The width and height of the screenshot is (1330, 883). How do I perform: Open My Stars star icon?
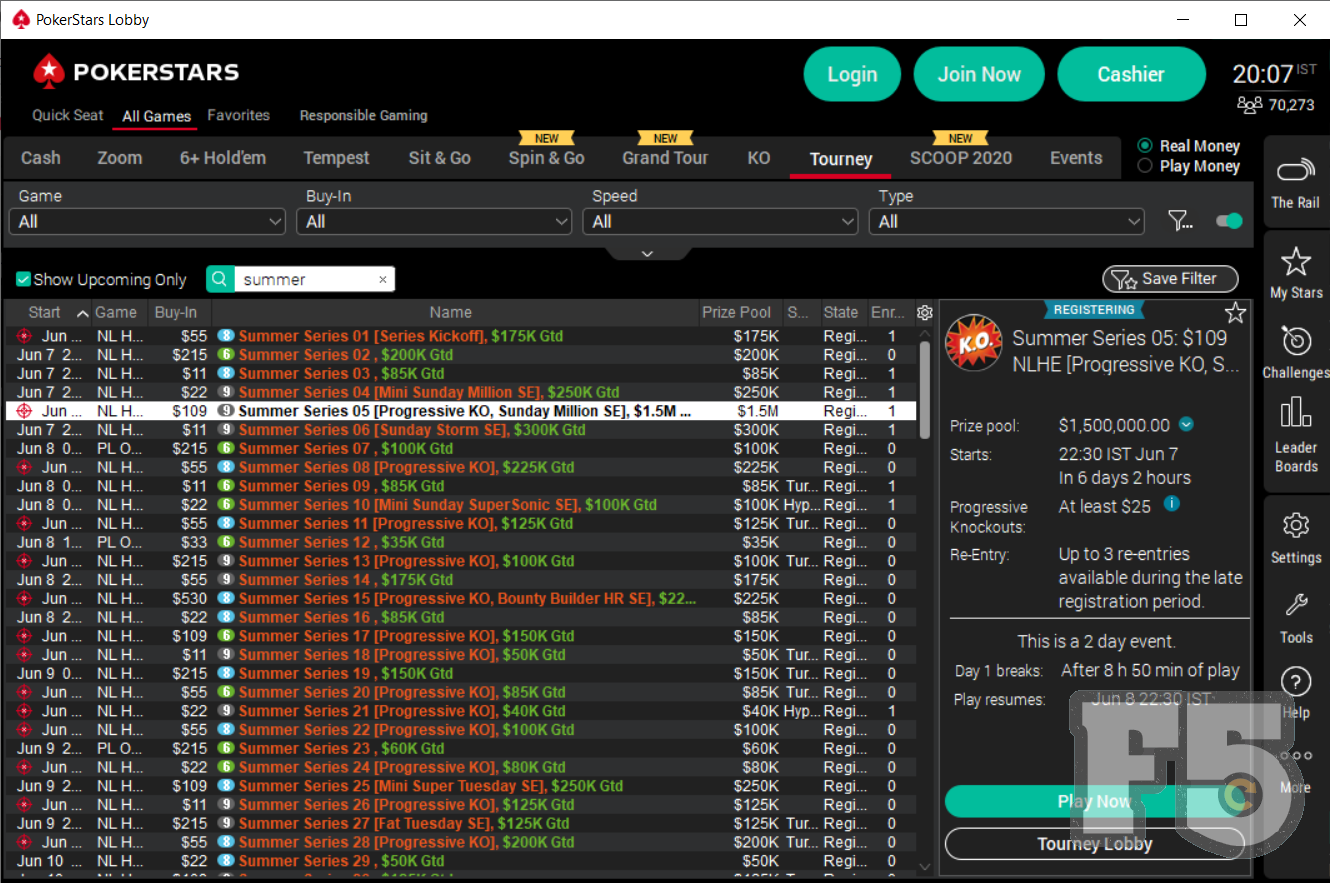tap(1296, 261)
